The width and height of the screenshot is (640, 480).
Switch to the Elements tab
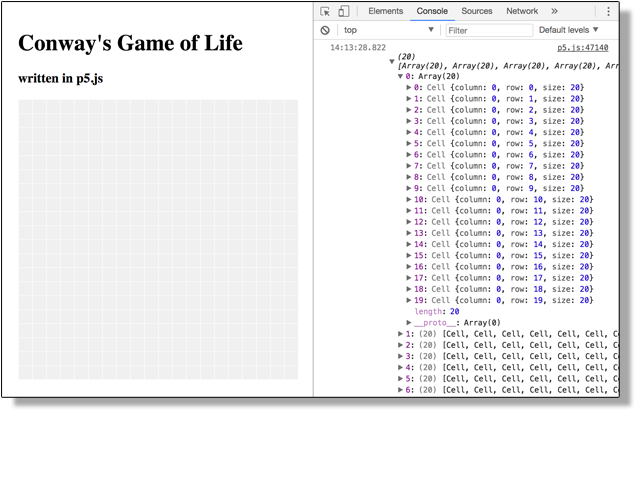pos(385,11)
